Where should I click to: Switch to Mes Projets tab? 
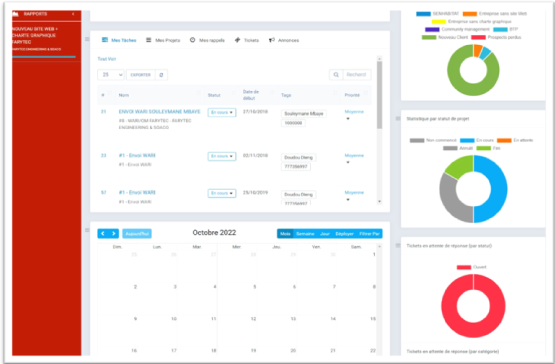(x=163, y=40)
